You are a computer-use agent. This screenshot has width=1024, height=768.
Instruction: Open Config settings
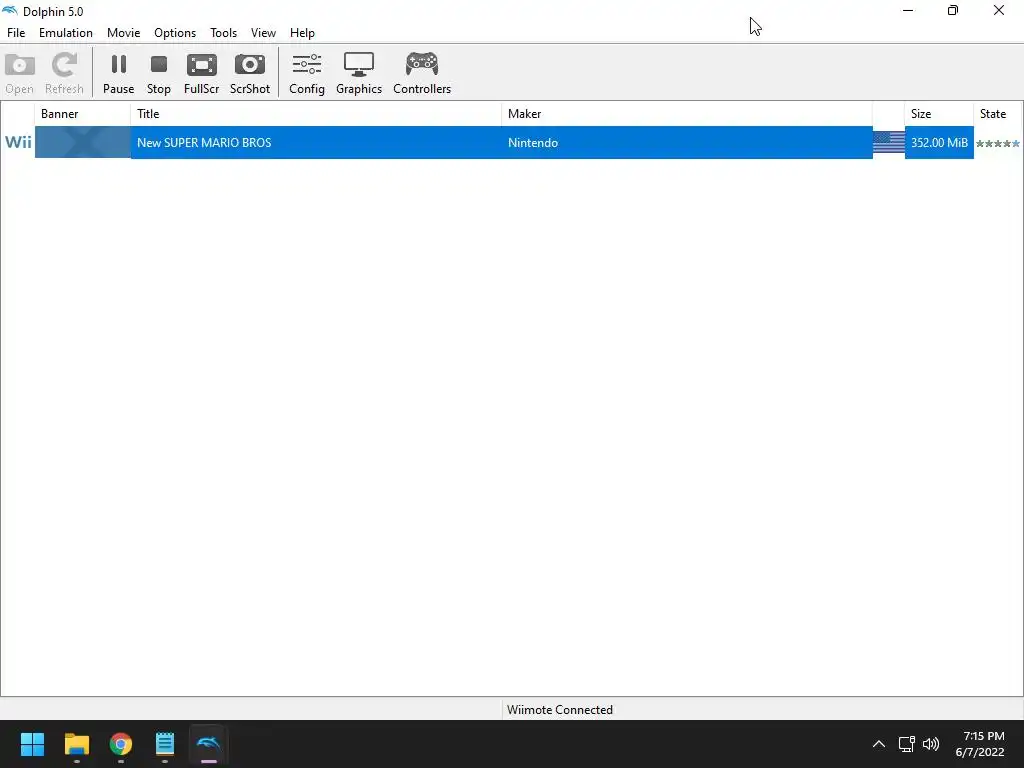307,73
